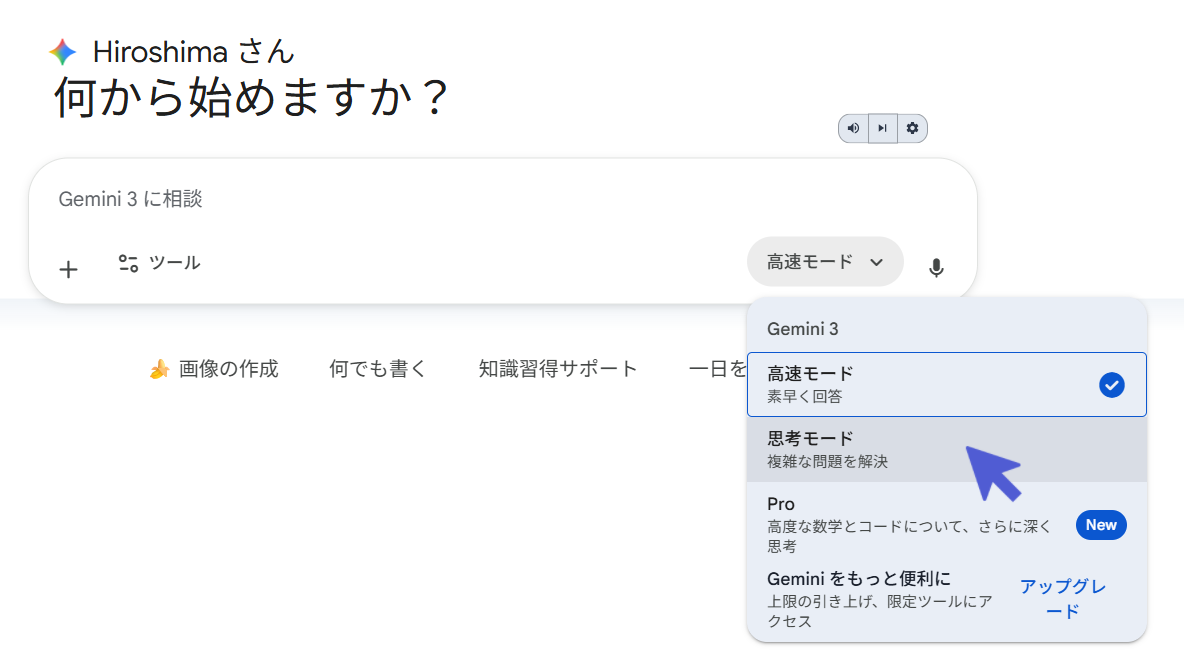The width and height of the screenshot is (1184, 653).
Task: Click the plus icon to attach files
Action: pyautogui.click(x=68, y=269)
